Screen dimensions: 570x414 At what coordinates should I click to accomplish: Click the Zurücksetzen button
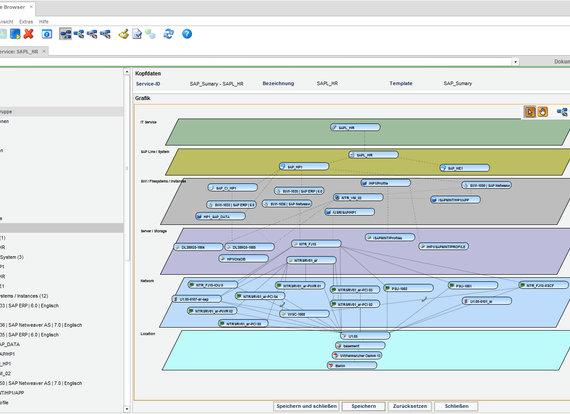pos(410,406)
